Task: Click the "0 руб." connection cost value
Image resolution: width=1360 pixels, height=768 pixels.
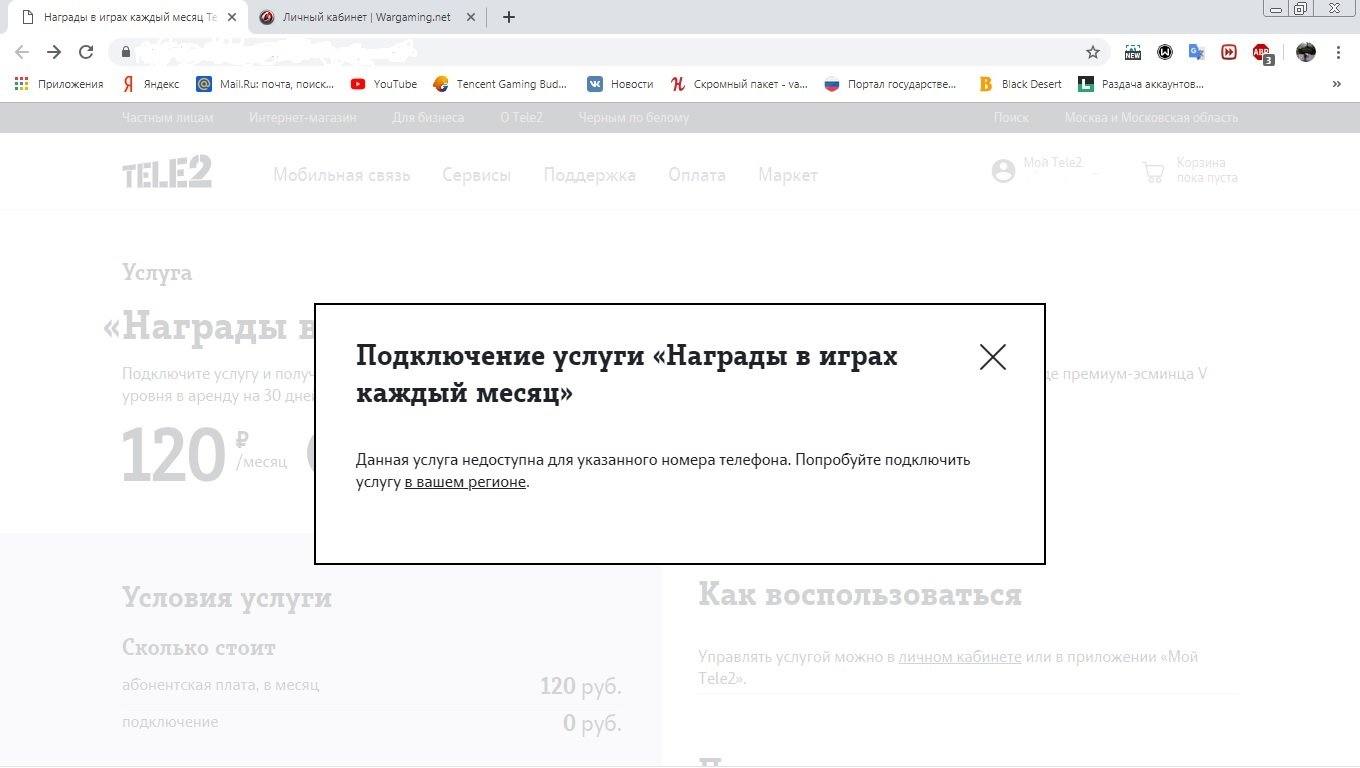Action: (592, 722)
